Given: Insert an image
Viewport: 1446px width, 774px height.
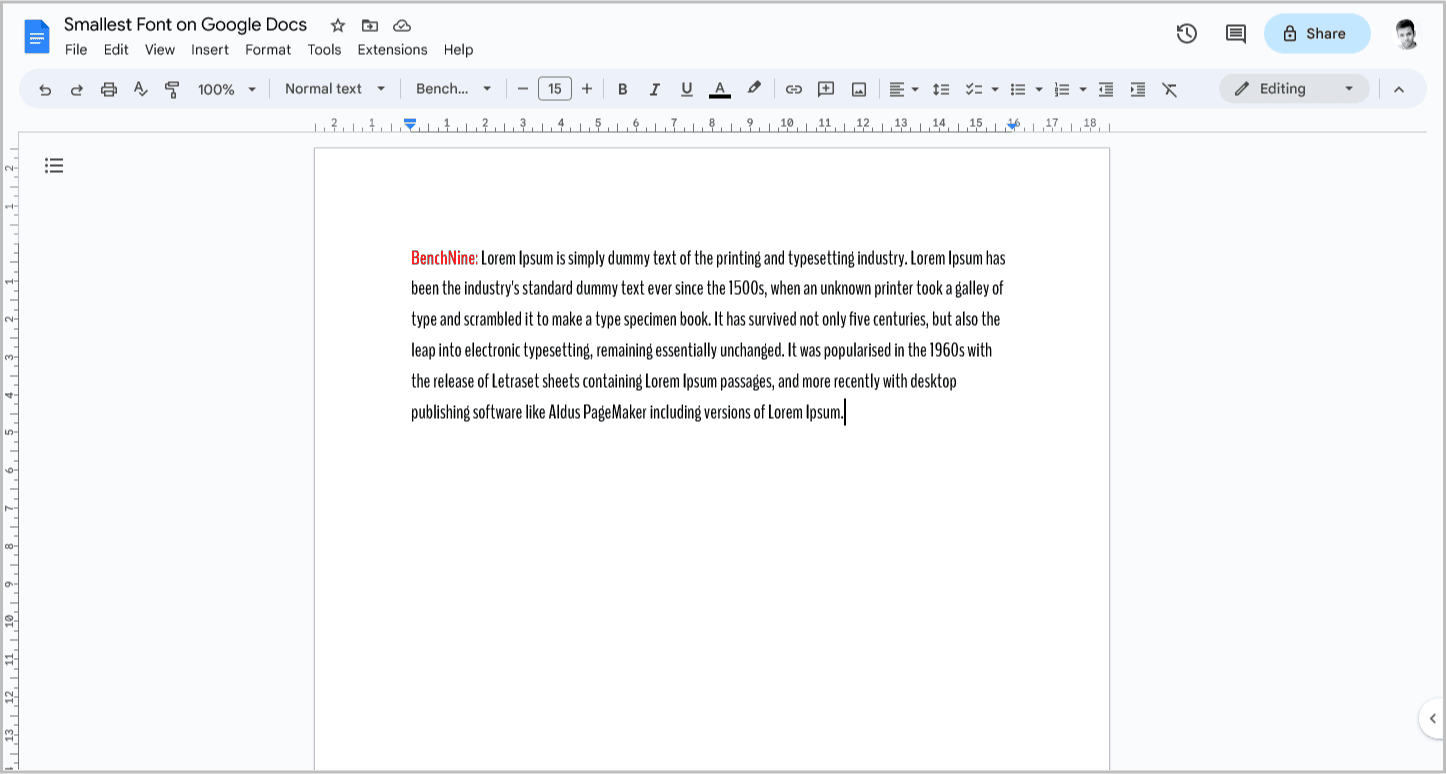Looking at the screenshot, I should coord(859,89).
